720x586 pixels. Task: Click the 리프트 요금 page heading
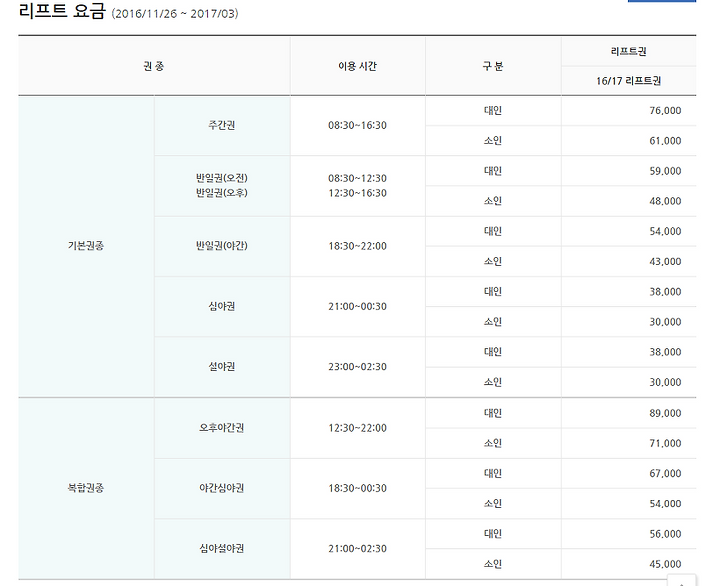[x=62, y=11]
